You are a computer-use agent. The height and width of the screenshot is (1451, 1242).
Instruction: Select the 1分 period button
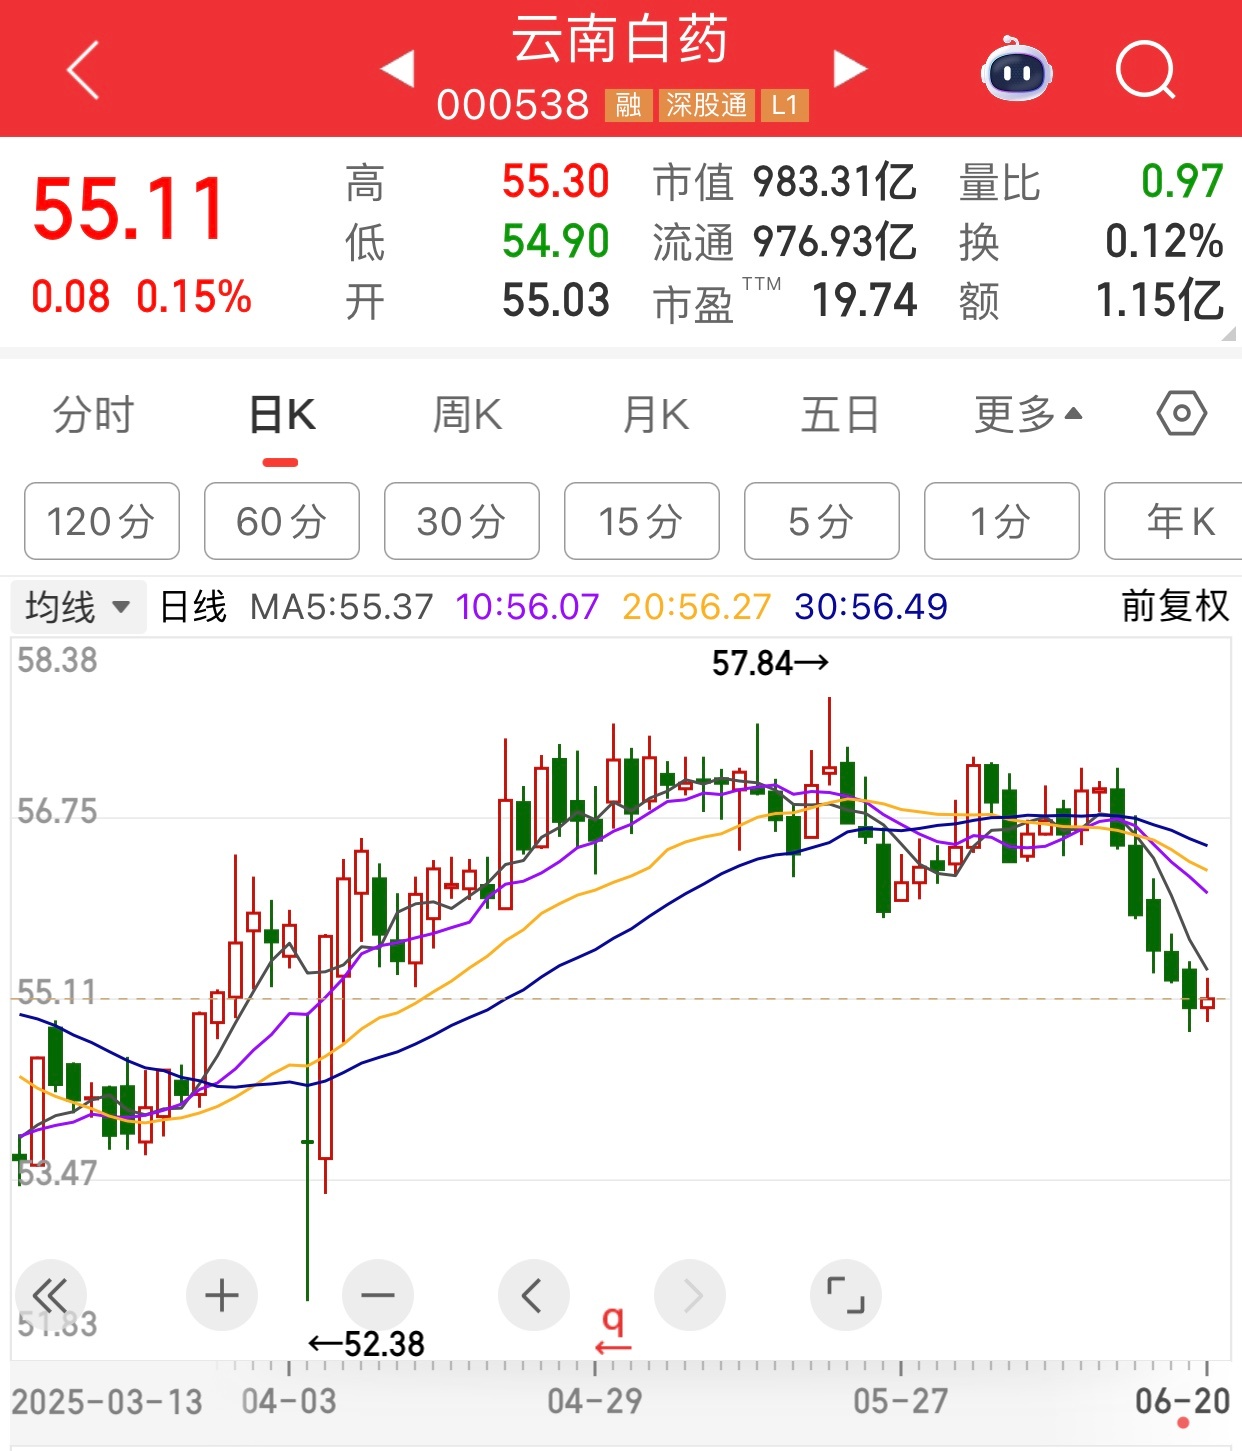click(x=1002, y=521)
